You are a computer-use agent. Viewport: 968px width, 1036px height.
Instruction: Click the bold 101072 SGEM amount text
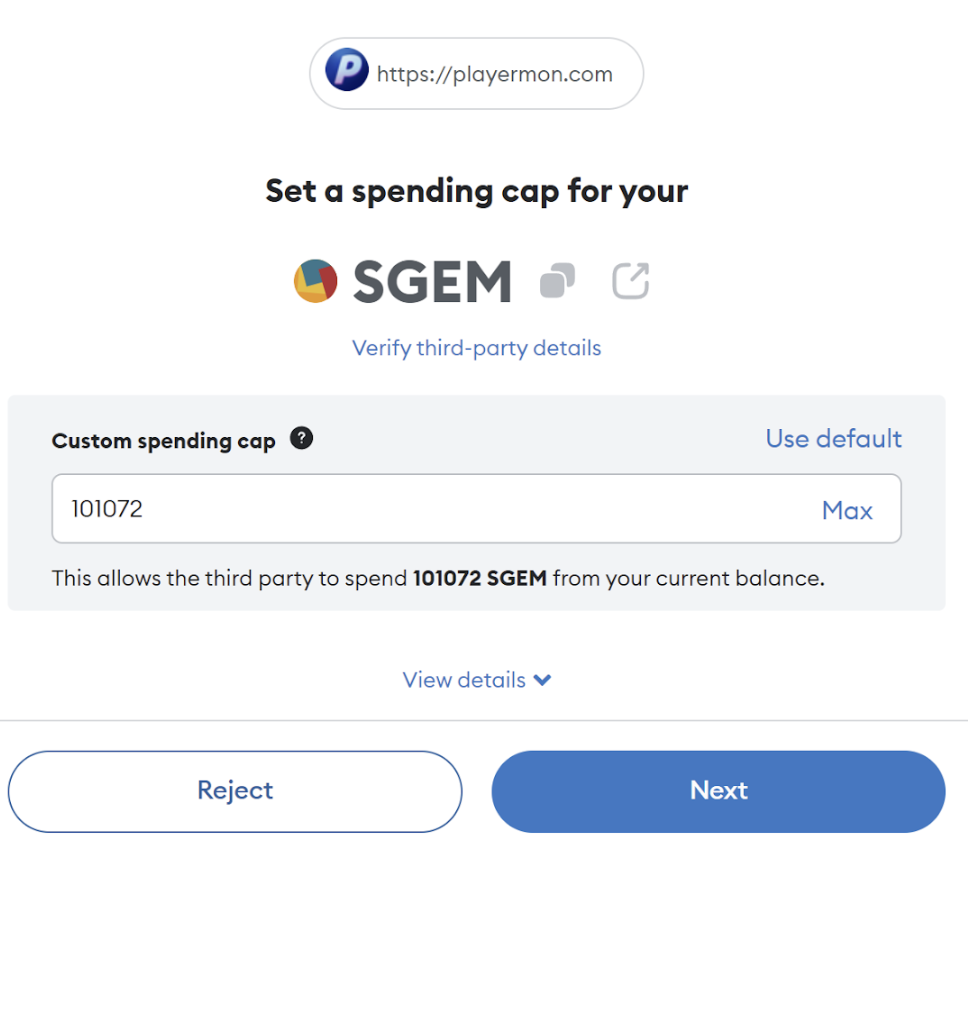click(x=480, y=578)
